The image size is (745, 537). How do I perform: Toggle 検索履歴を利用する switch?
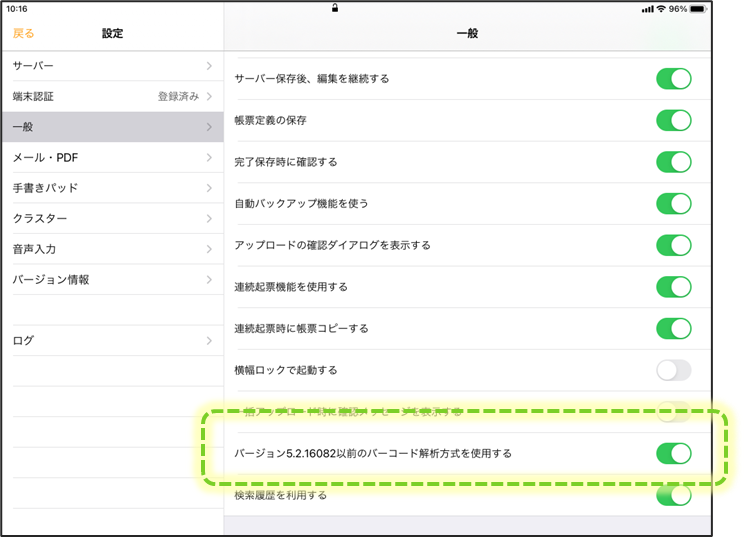673,495
